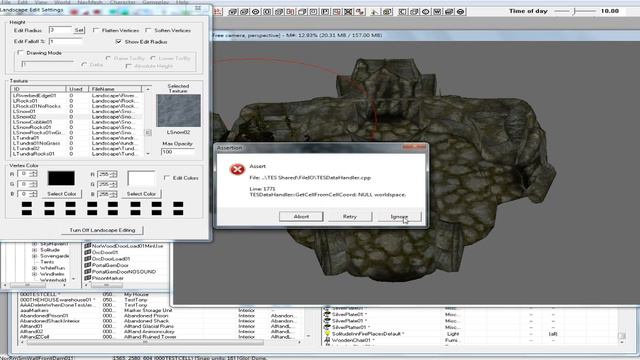This screenshot has height=360, width=640.
Task: Click the Time of day value 10.00
Action: 609,11
